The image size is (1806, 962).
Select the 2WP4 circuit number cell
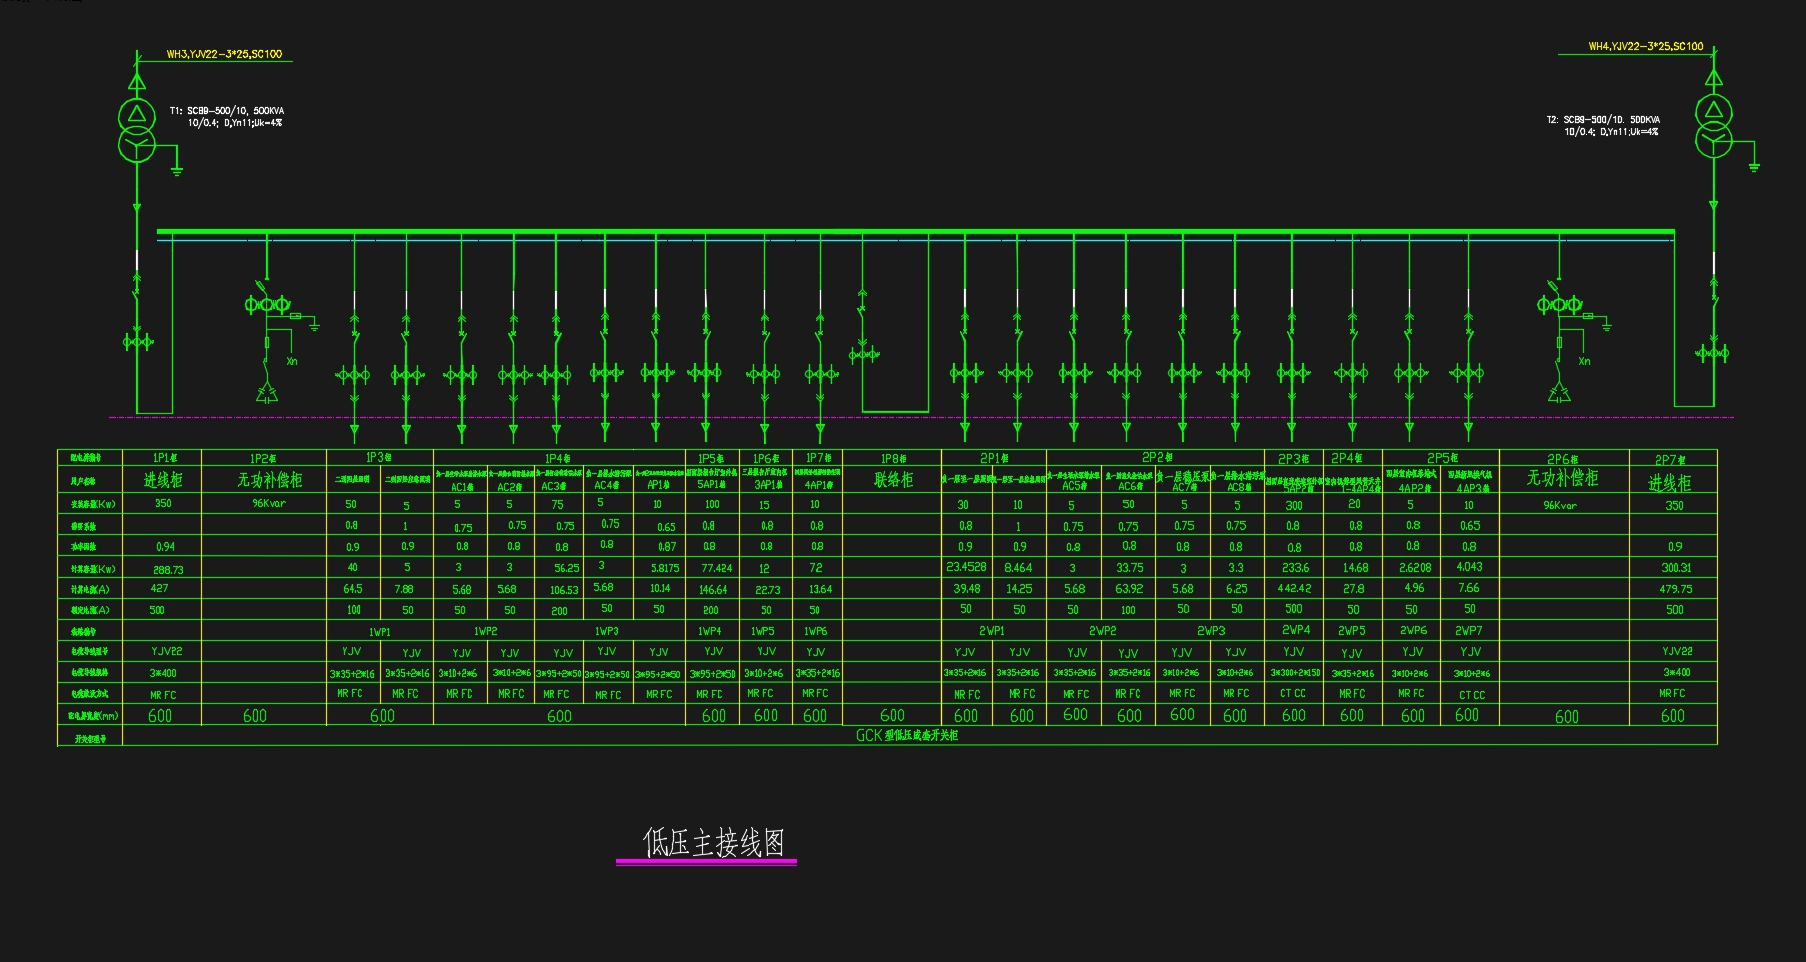pyautogui.click(x=1295, y=630)
